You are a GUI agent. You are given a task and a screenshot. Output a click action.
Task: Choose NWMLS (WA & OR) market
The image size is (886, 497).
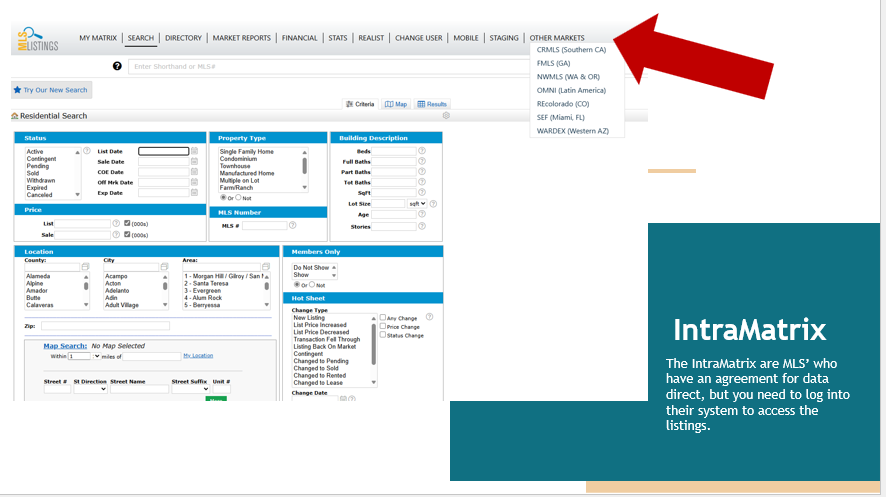pos(568,77)
